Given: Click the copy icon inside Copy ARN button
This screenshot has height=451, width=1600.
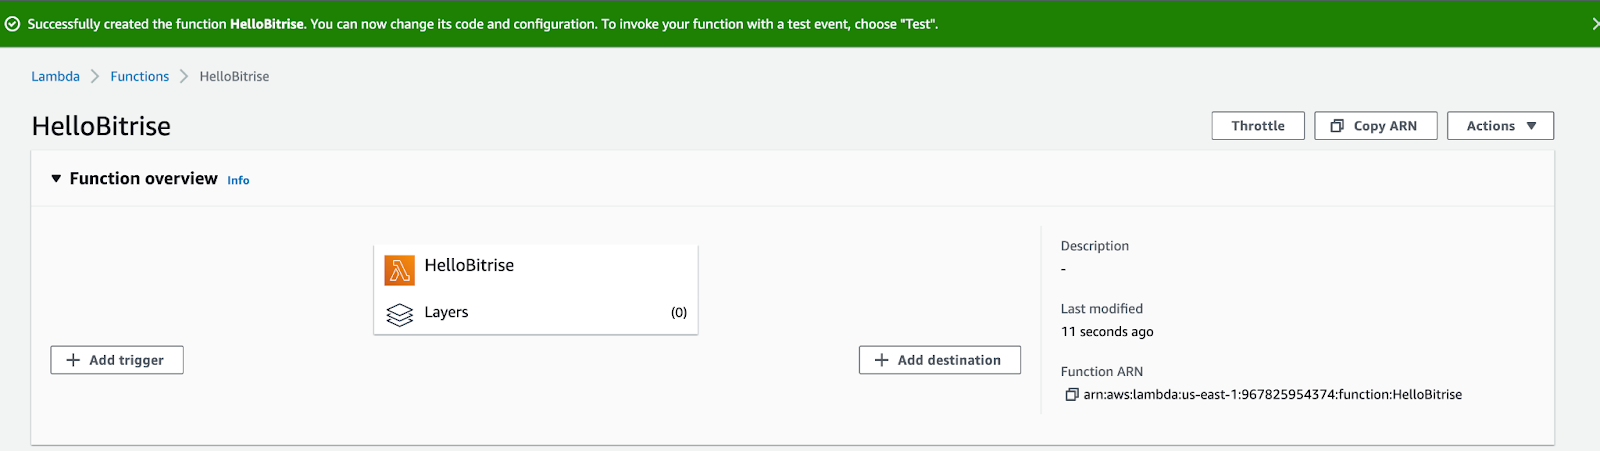Looking at the screenshot, I should [x=1337, y=126].
